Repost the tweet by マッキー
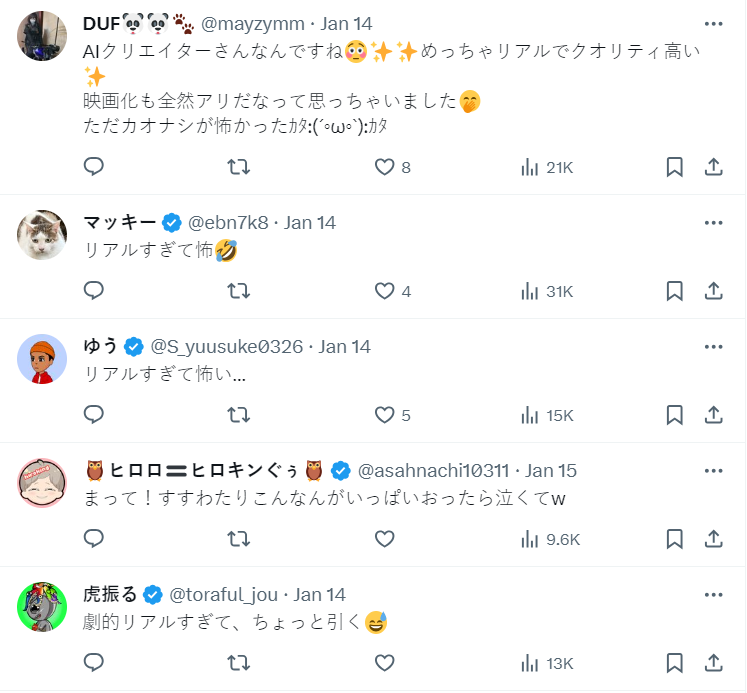 (x=239, y=291)
